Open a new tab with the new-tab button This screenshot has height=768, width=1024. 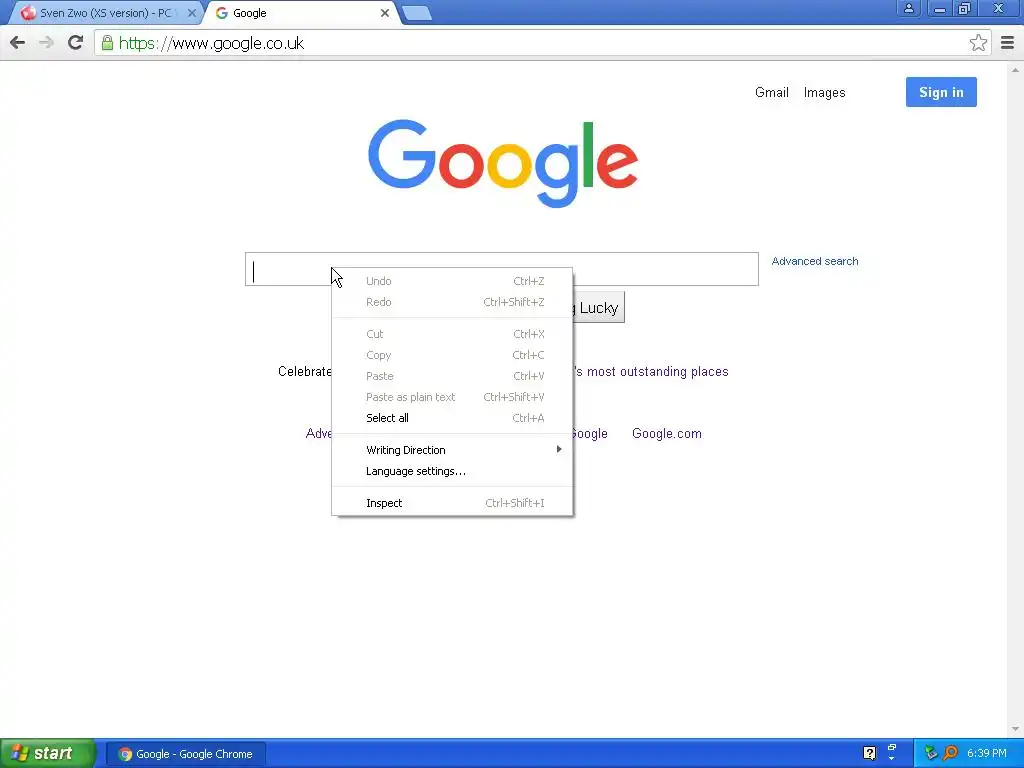(416, 13)
